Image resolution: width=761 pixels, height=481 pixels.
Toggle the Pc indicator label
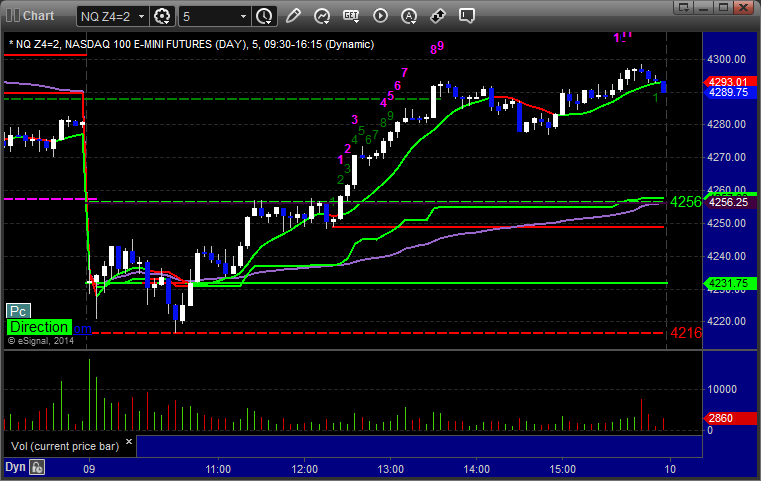[18, 311]
